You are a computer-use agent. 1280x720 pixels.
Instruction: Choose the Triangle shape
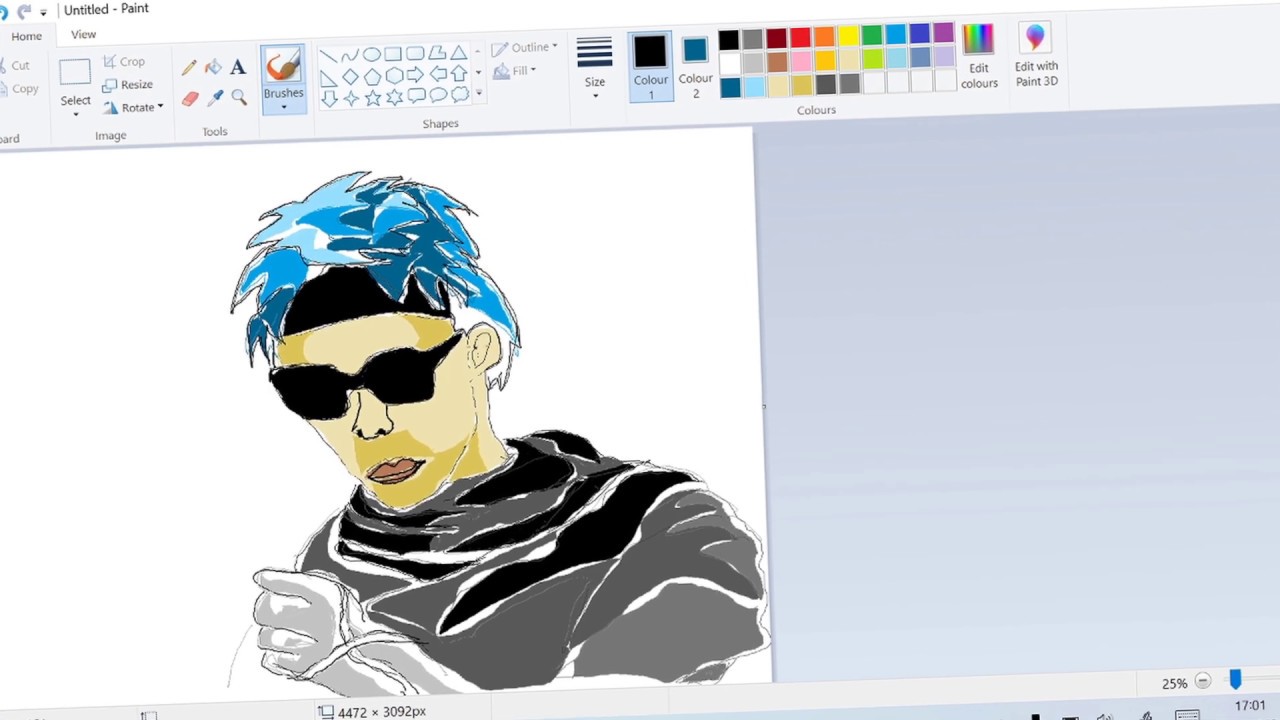[x=459, y=52]
